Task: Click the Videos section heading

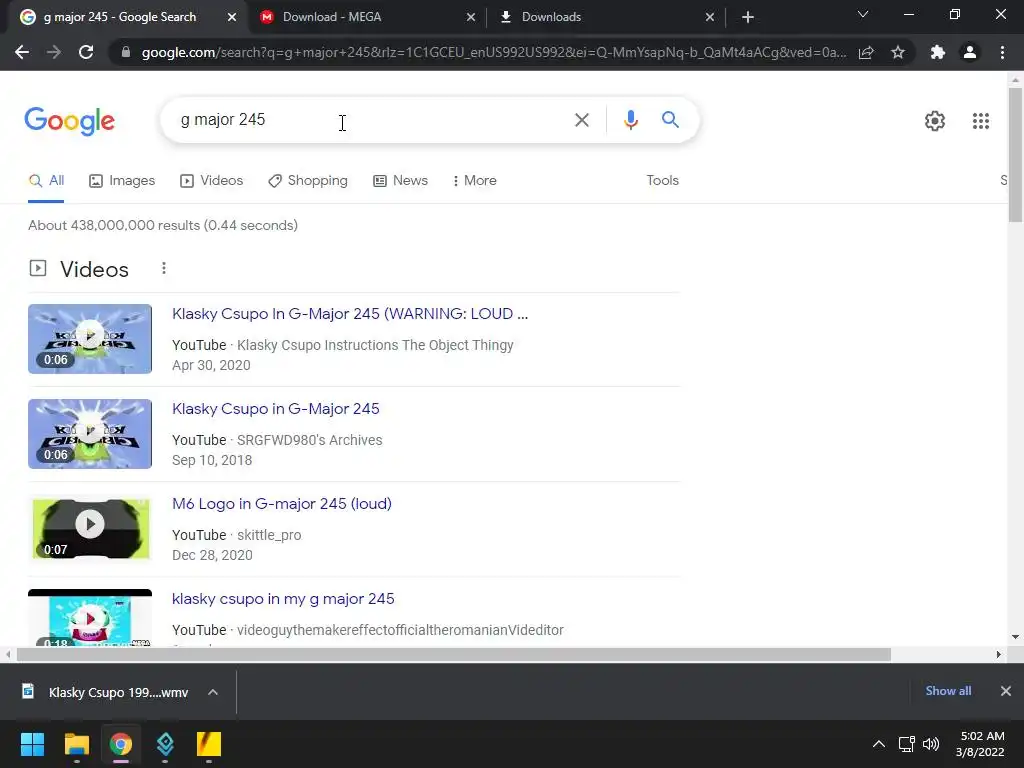Action: (x=94, y=270)
